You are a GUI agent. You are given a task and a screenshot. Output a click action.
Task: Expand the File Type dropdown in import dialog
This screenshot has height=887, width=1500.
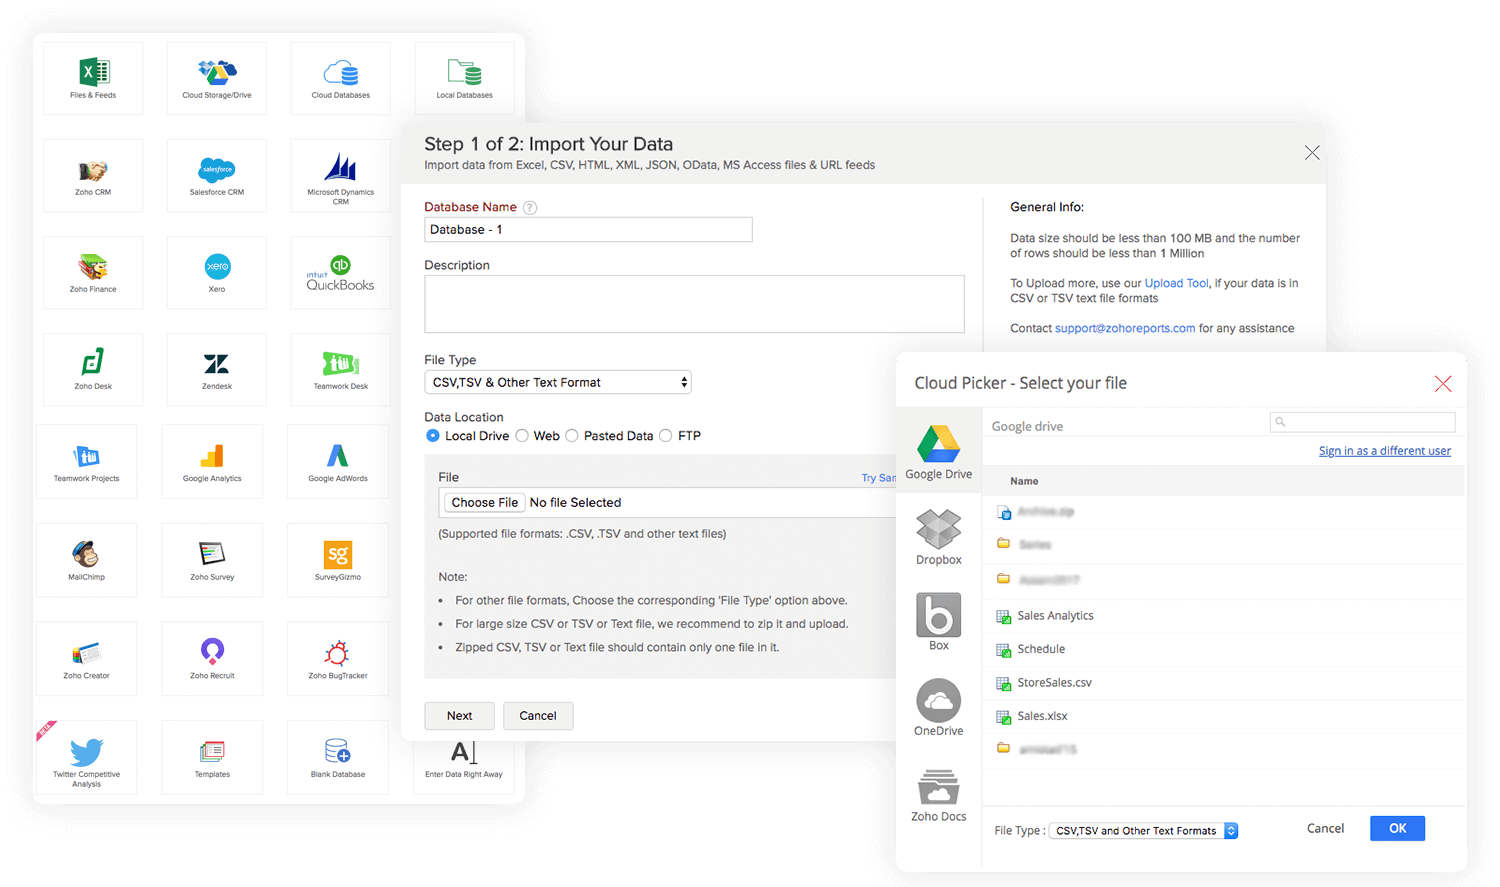coord(558,382)
